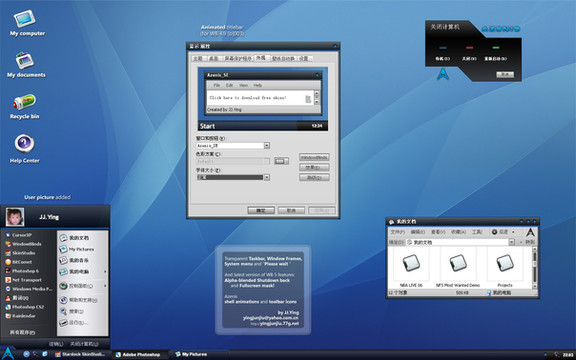Click the Back button in 我的文档 window
The height and width of the screenshot is (360, 576).
click(500, 232)
